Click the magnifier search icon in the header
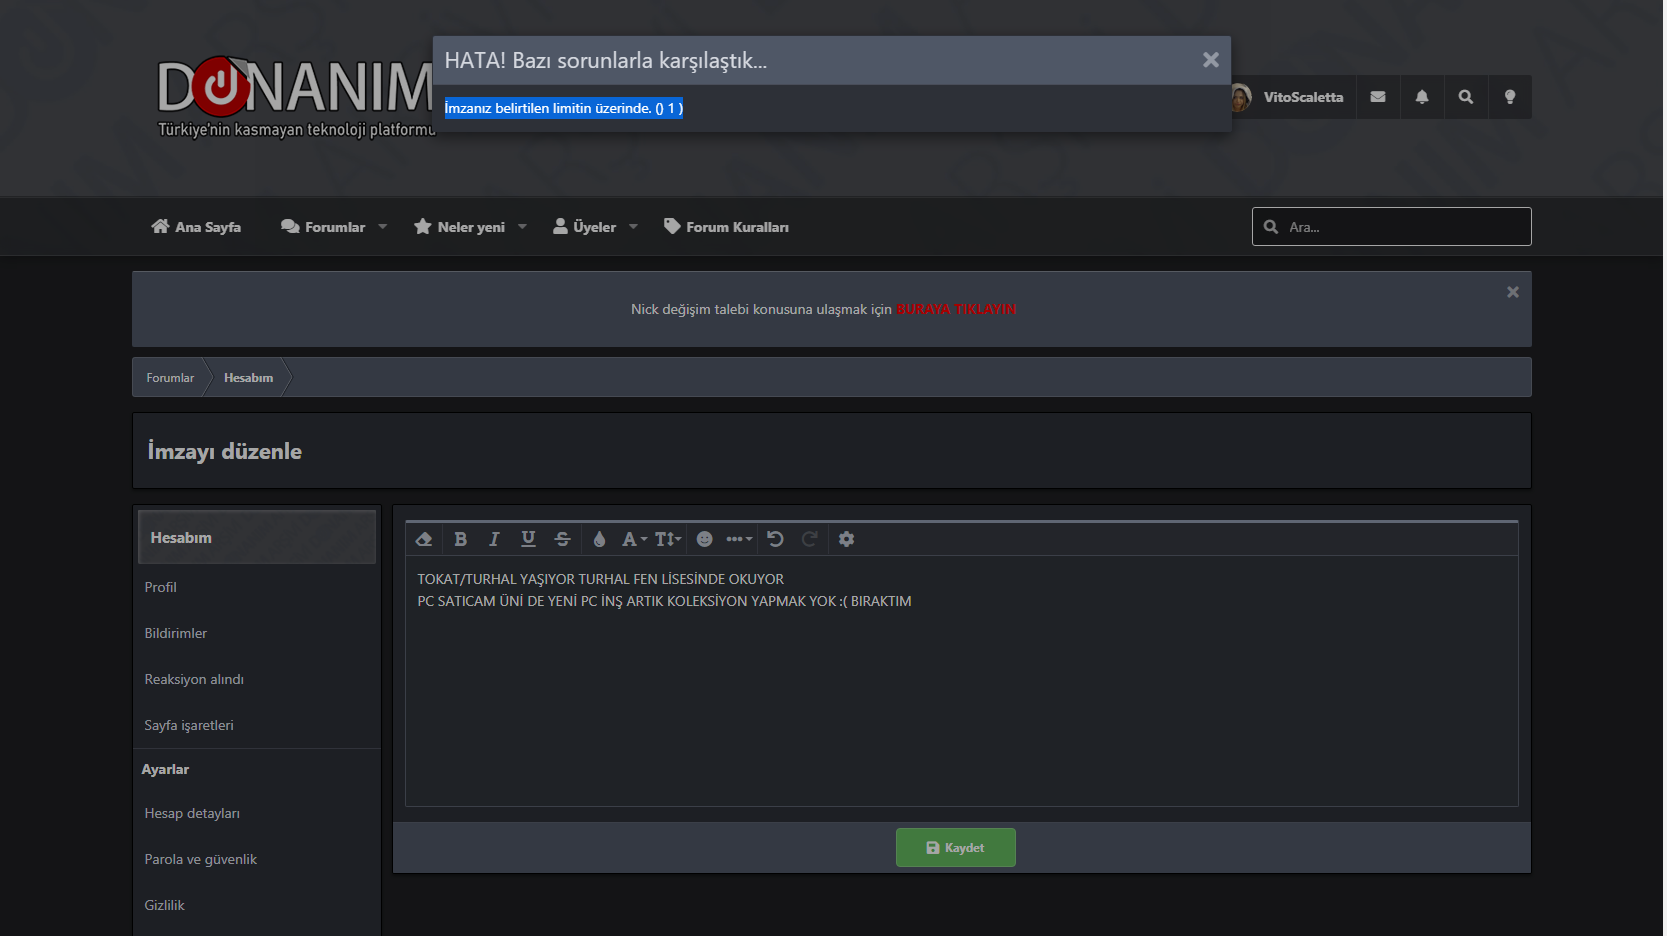Viewport: 1667px width, 936px height. pyautogui.click(x=1466, y=97)
